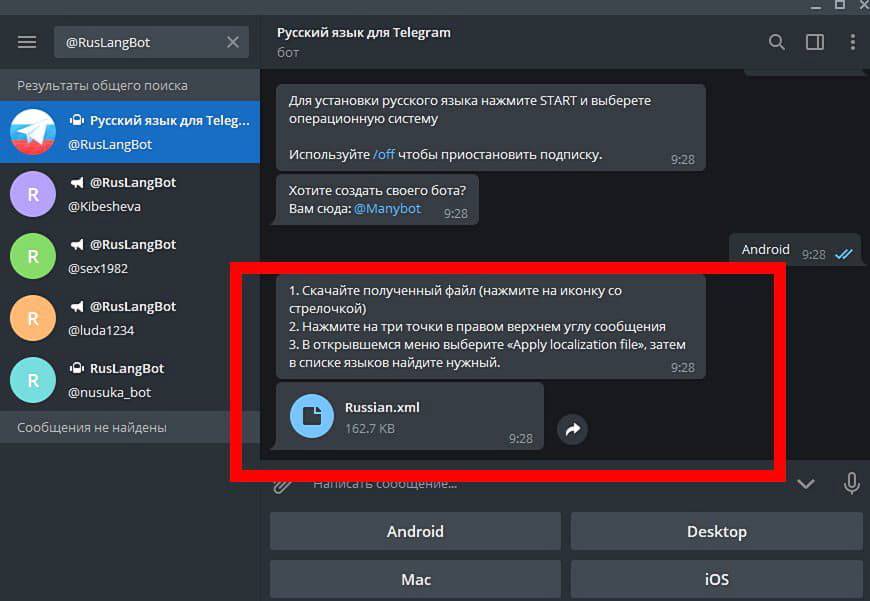Screen dimensions: 870x601
Task: Open the three-dot chat options menu
Action: coord(852,42)
